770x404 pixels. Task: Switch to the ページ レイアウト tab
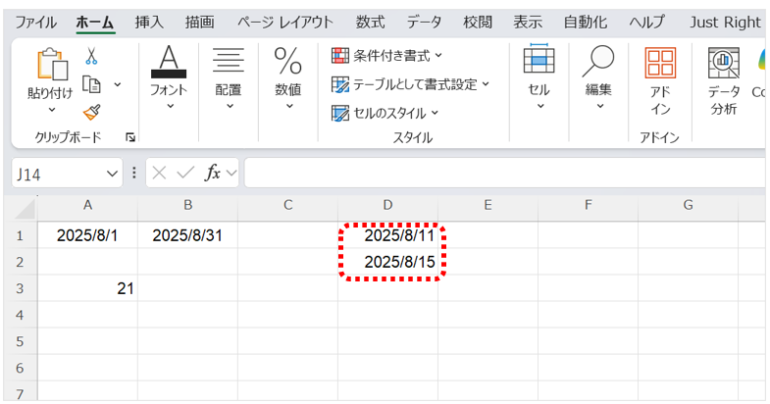[x=285, y=22]
